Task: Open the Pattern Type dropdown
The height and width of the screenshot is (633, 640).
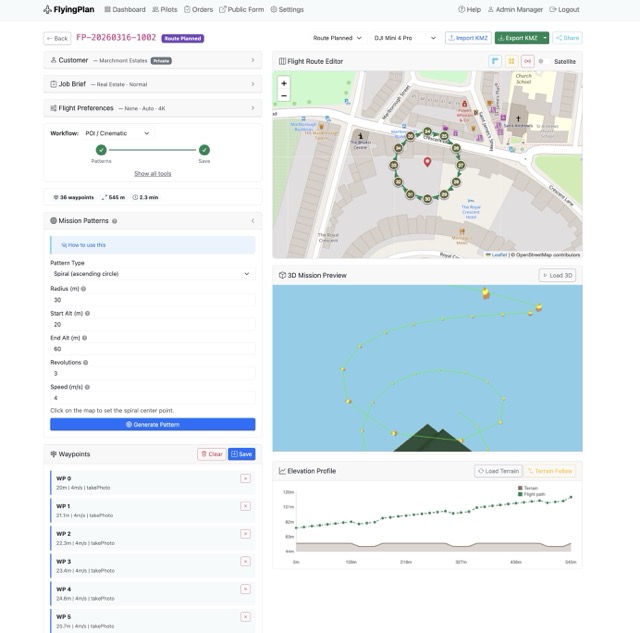Action: click(152, 273)
